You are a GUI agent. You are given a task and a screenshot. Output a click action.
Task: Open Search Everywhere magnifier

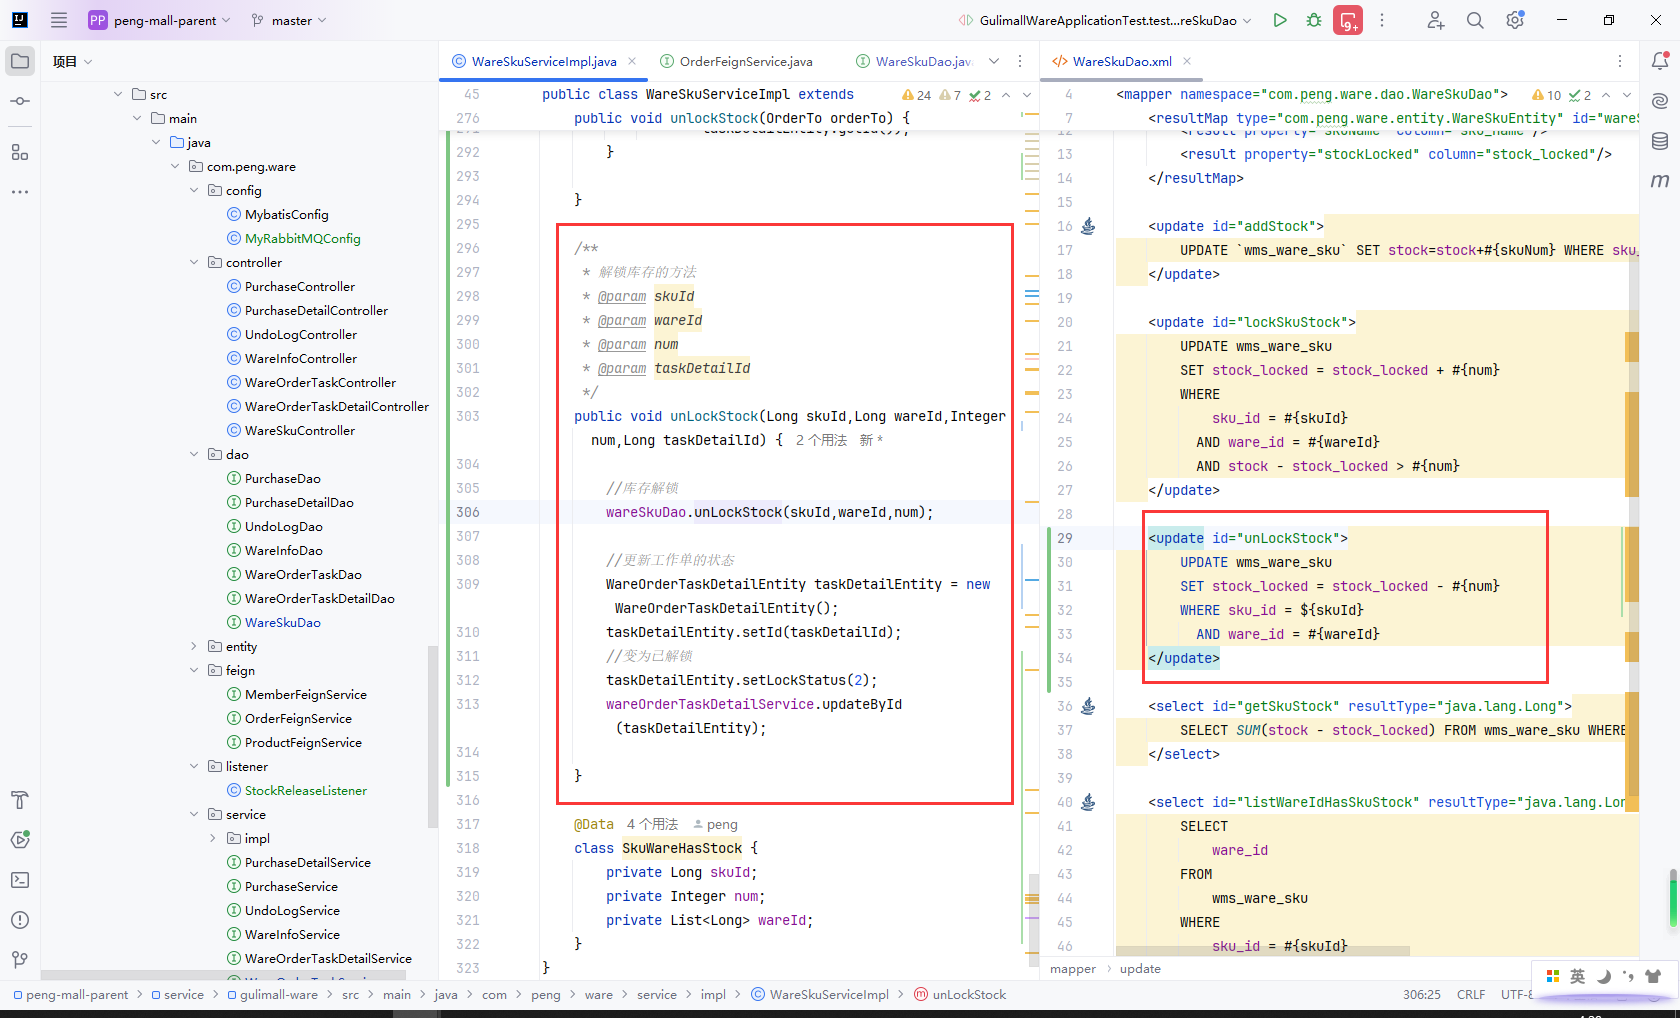tap(1475, 20)
